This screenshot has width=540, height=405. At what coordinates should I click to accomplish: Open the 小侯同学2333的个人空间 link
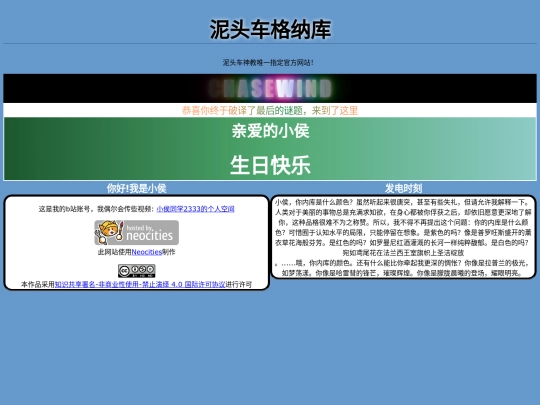coord(195,209)
